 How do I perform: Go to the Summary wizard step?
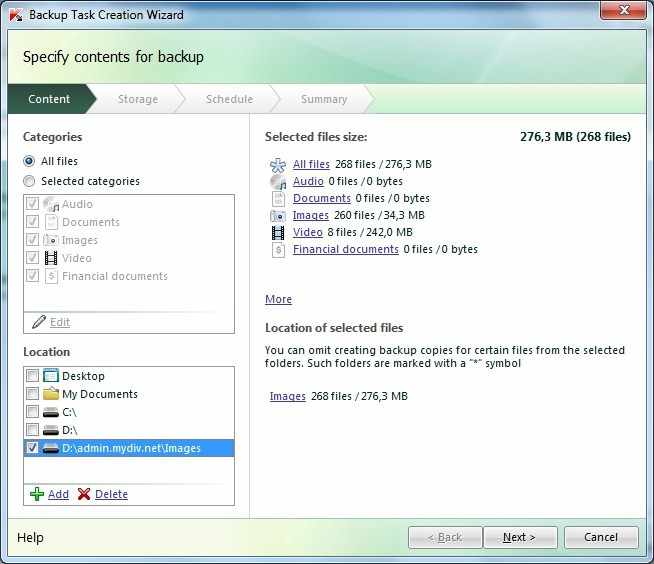click(324, 99)
